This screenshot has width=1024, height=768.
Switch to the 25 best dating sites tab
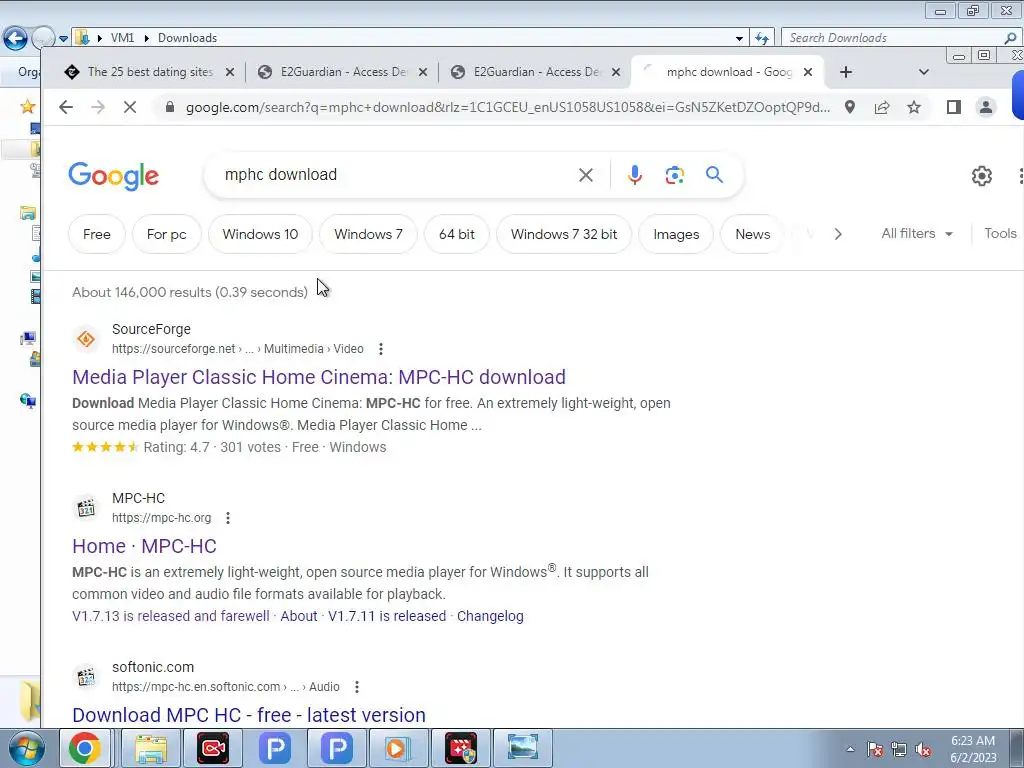150,72
